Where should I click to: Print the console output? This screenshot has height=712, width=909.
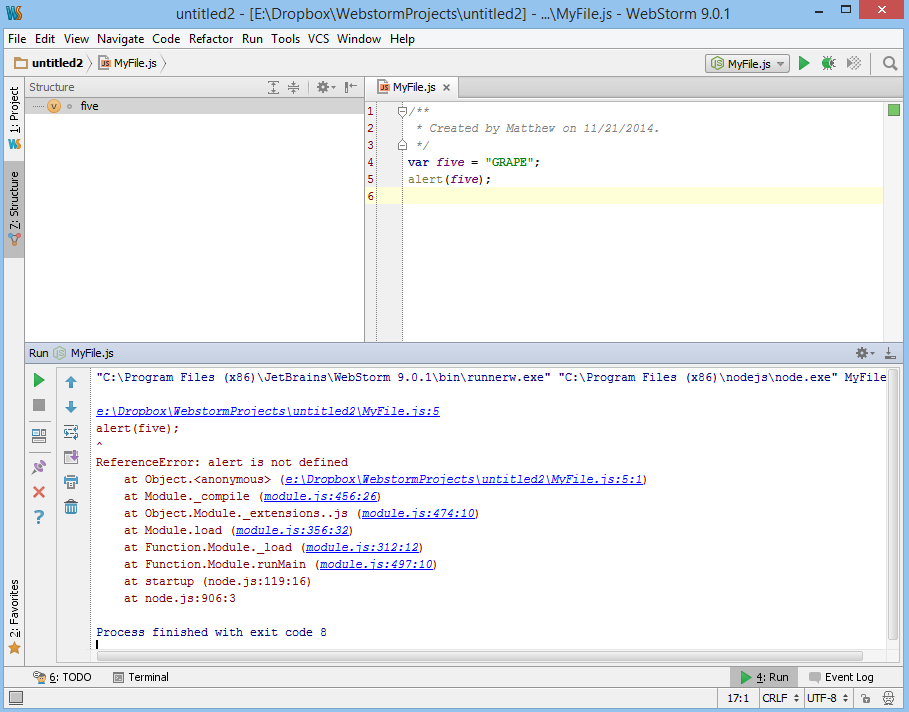[x=71, y=482]
